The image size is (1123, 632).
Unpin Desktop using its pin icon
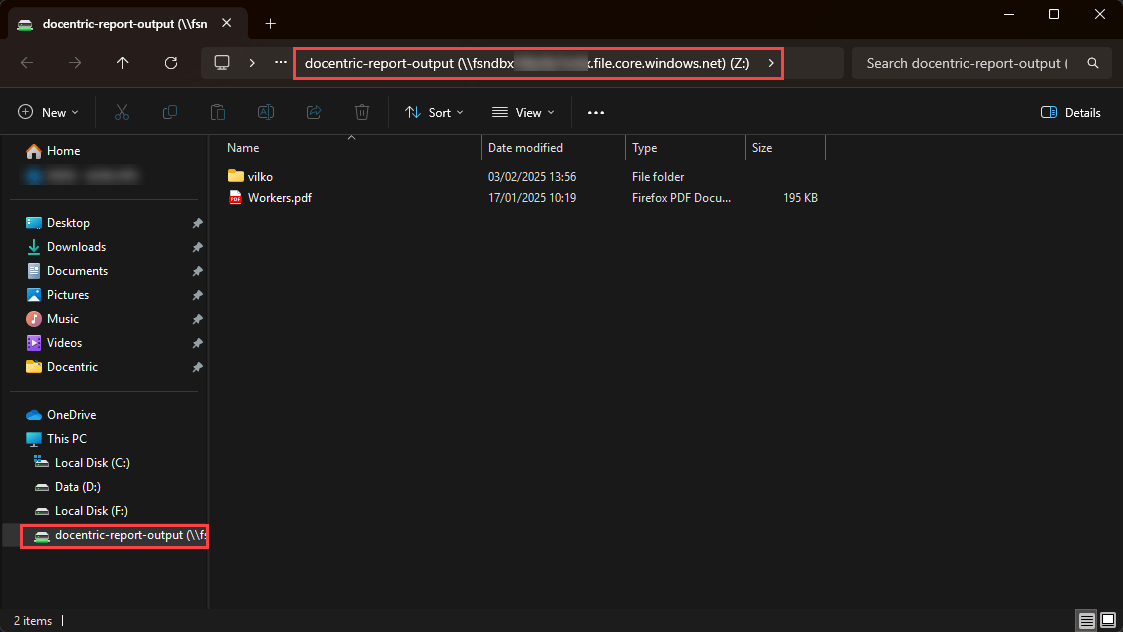pyautogui.click(x=198, y=224)
